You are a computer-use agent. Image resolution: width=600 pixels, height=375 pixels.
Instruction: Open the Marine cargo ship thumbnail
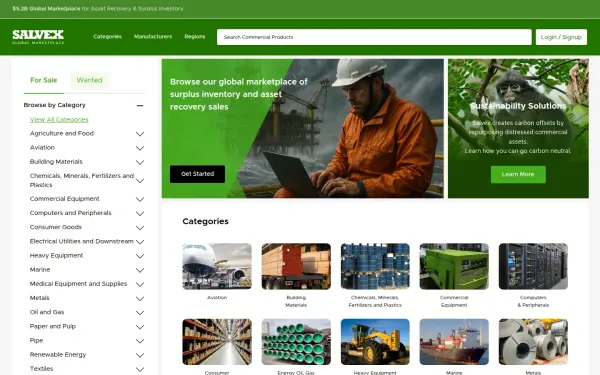click(454, 342)
